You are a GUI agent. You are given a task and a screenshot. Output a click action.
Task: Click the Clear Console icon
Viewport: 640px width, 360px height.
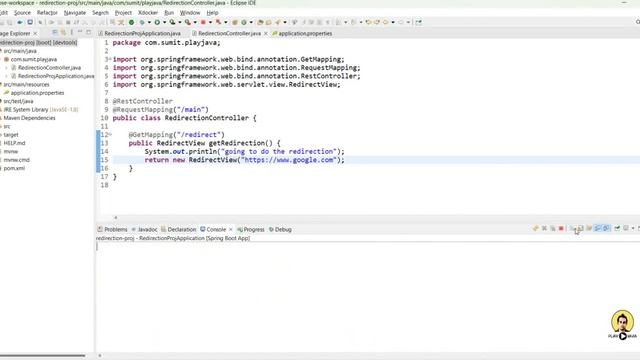pos(572,229)
